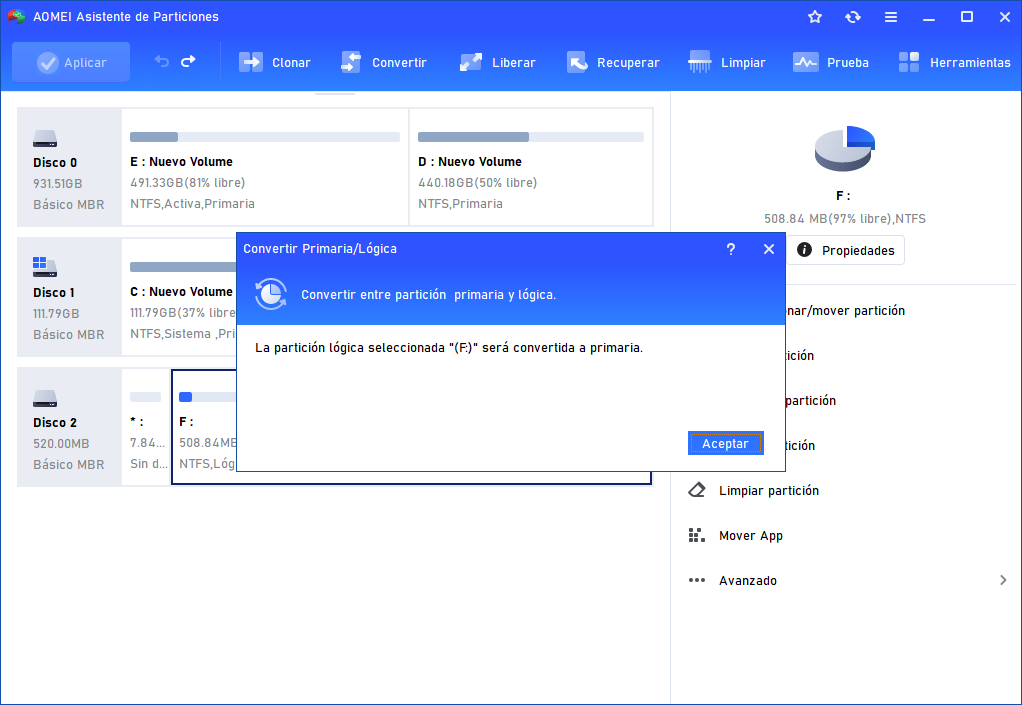This screenshot has width=1022, height=705.
Task: Click text "520.00MB" under Disco 2
Action: click(61, 444)
